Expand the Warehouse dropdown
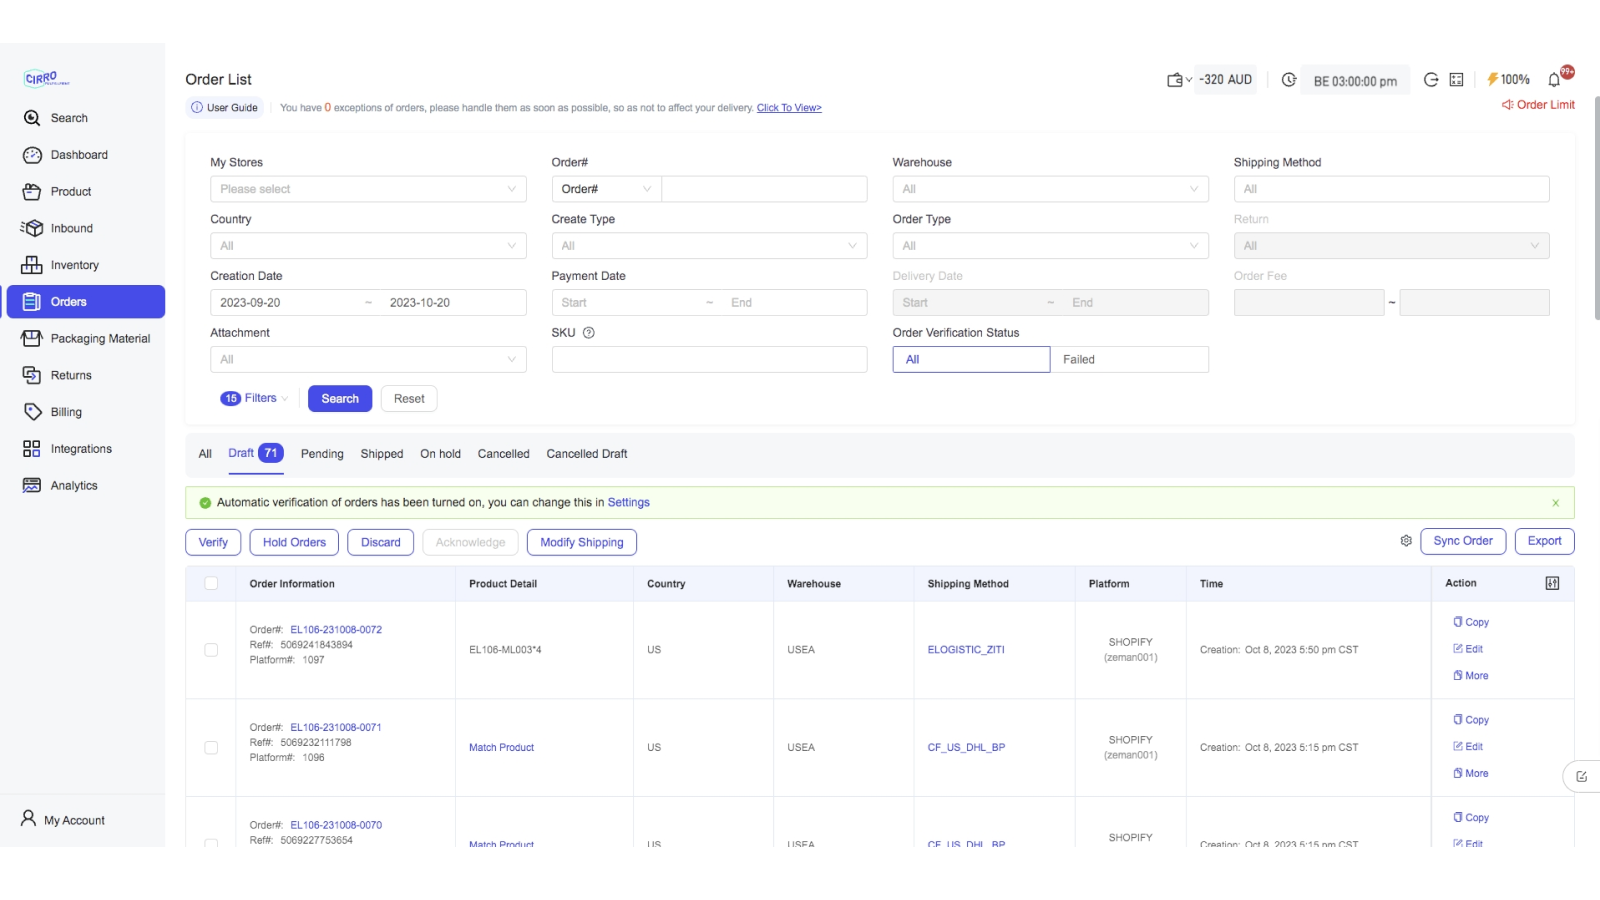This screenshot has height=900, width=1600. [1050, 189]
